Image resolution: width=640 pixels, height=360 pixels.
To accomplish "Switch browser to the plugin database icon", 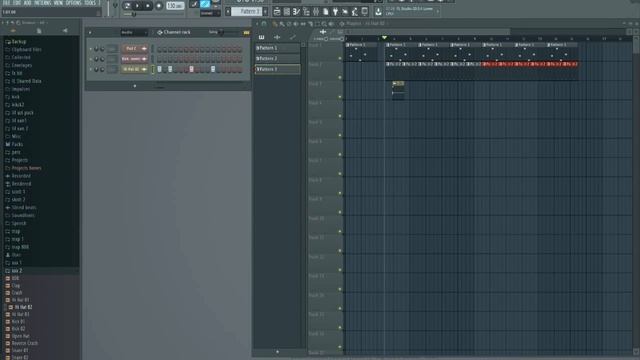I will (64, 31).
